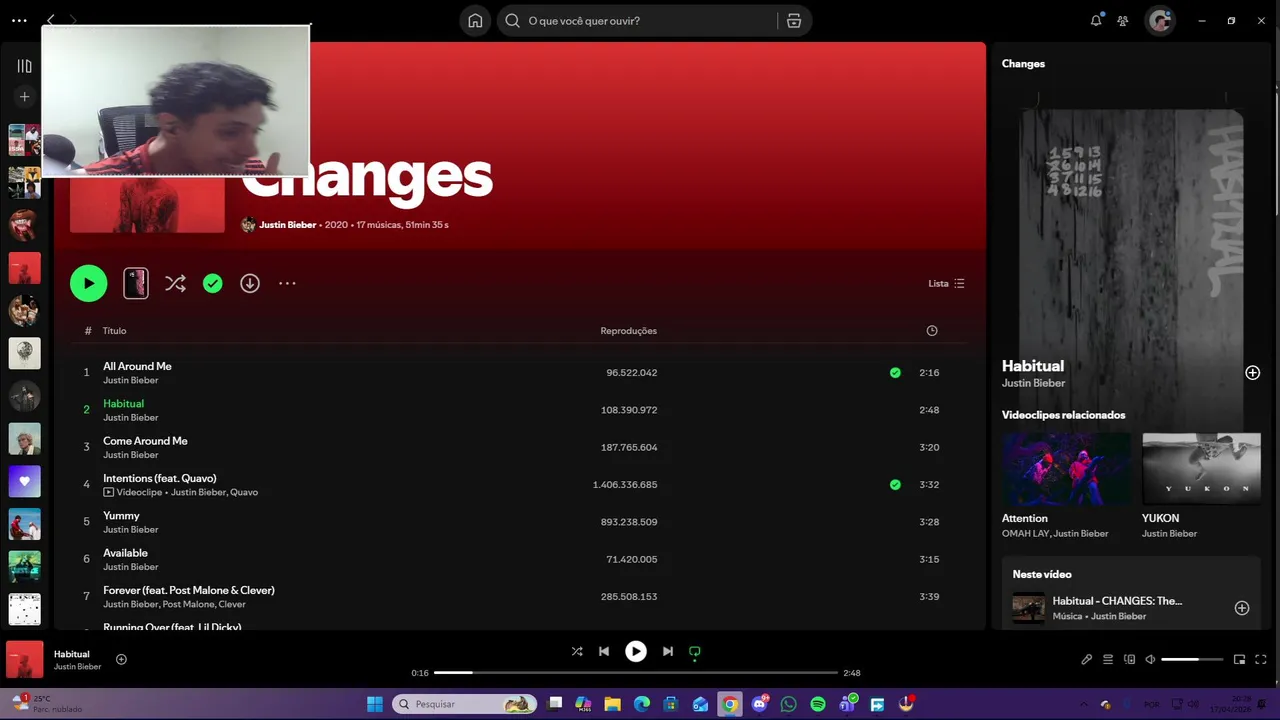
Task: Select the currently playing Habitual track row
Action: coord(520,410)
